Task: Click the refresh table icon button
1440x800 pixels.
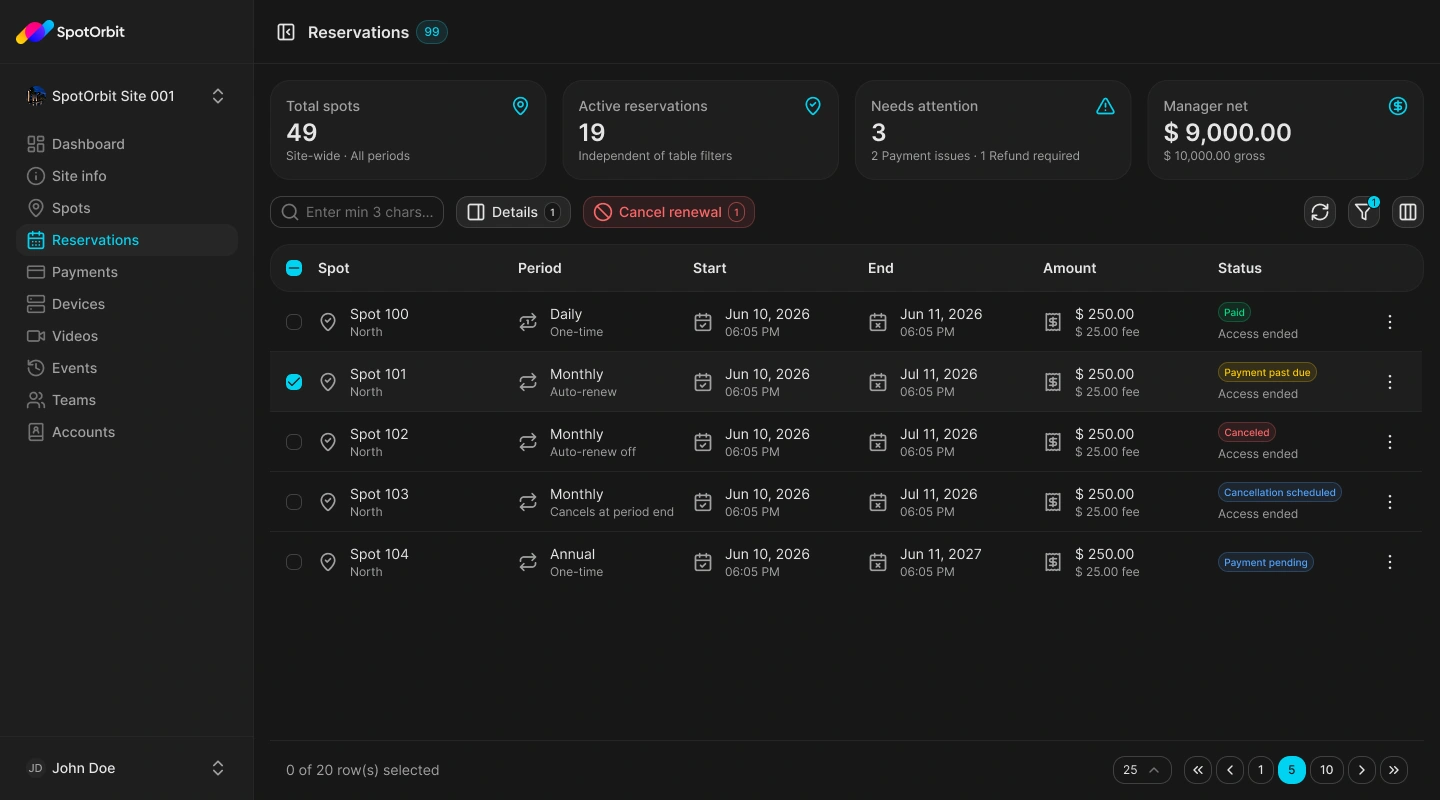Action: click(x=1320, y=212)
